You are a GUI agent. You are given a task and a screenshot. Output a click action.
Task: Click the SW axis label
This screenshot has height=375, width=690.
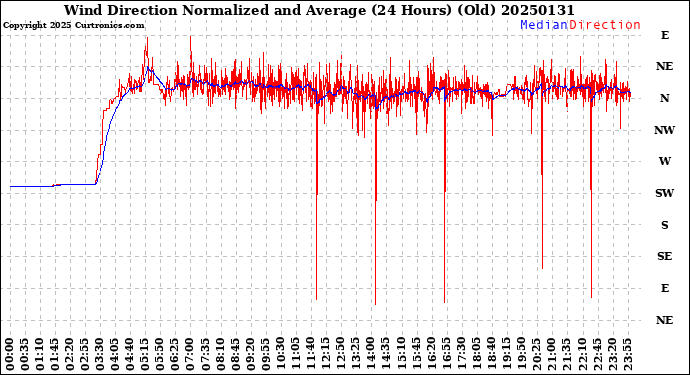tap(664, 193)
